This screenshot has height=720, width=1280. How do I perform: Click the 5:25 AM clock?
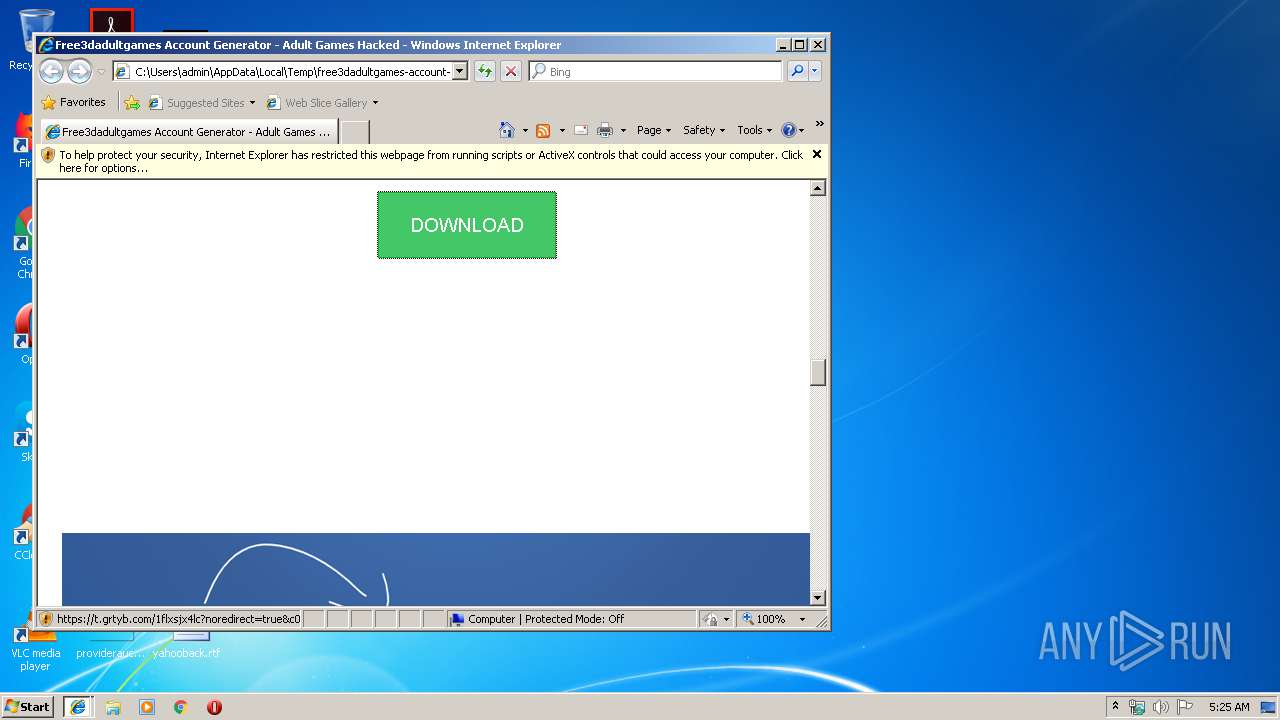pos(1229,707)
